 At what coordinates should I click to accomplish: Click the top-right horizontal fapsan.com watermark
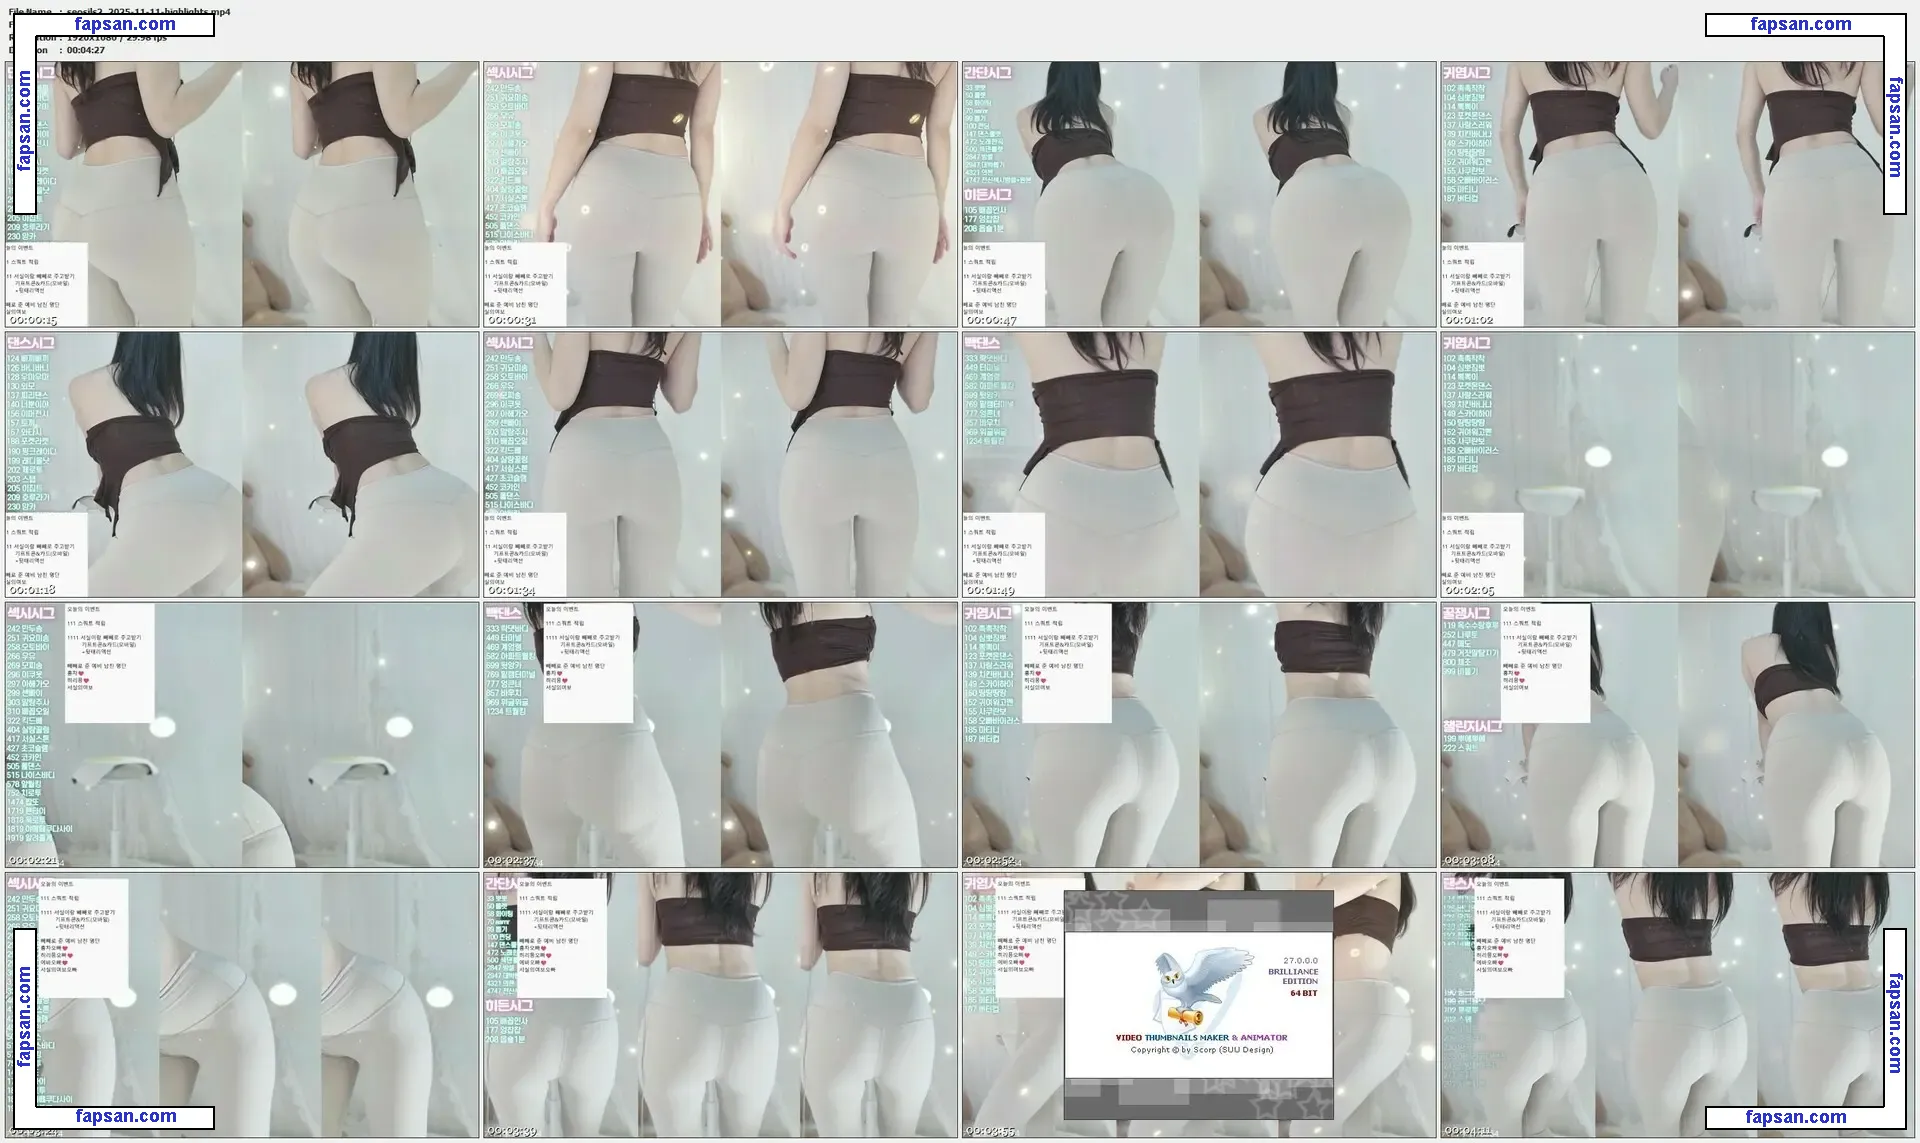[x=1800, y=24]
